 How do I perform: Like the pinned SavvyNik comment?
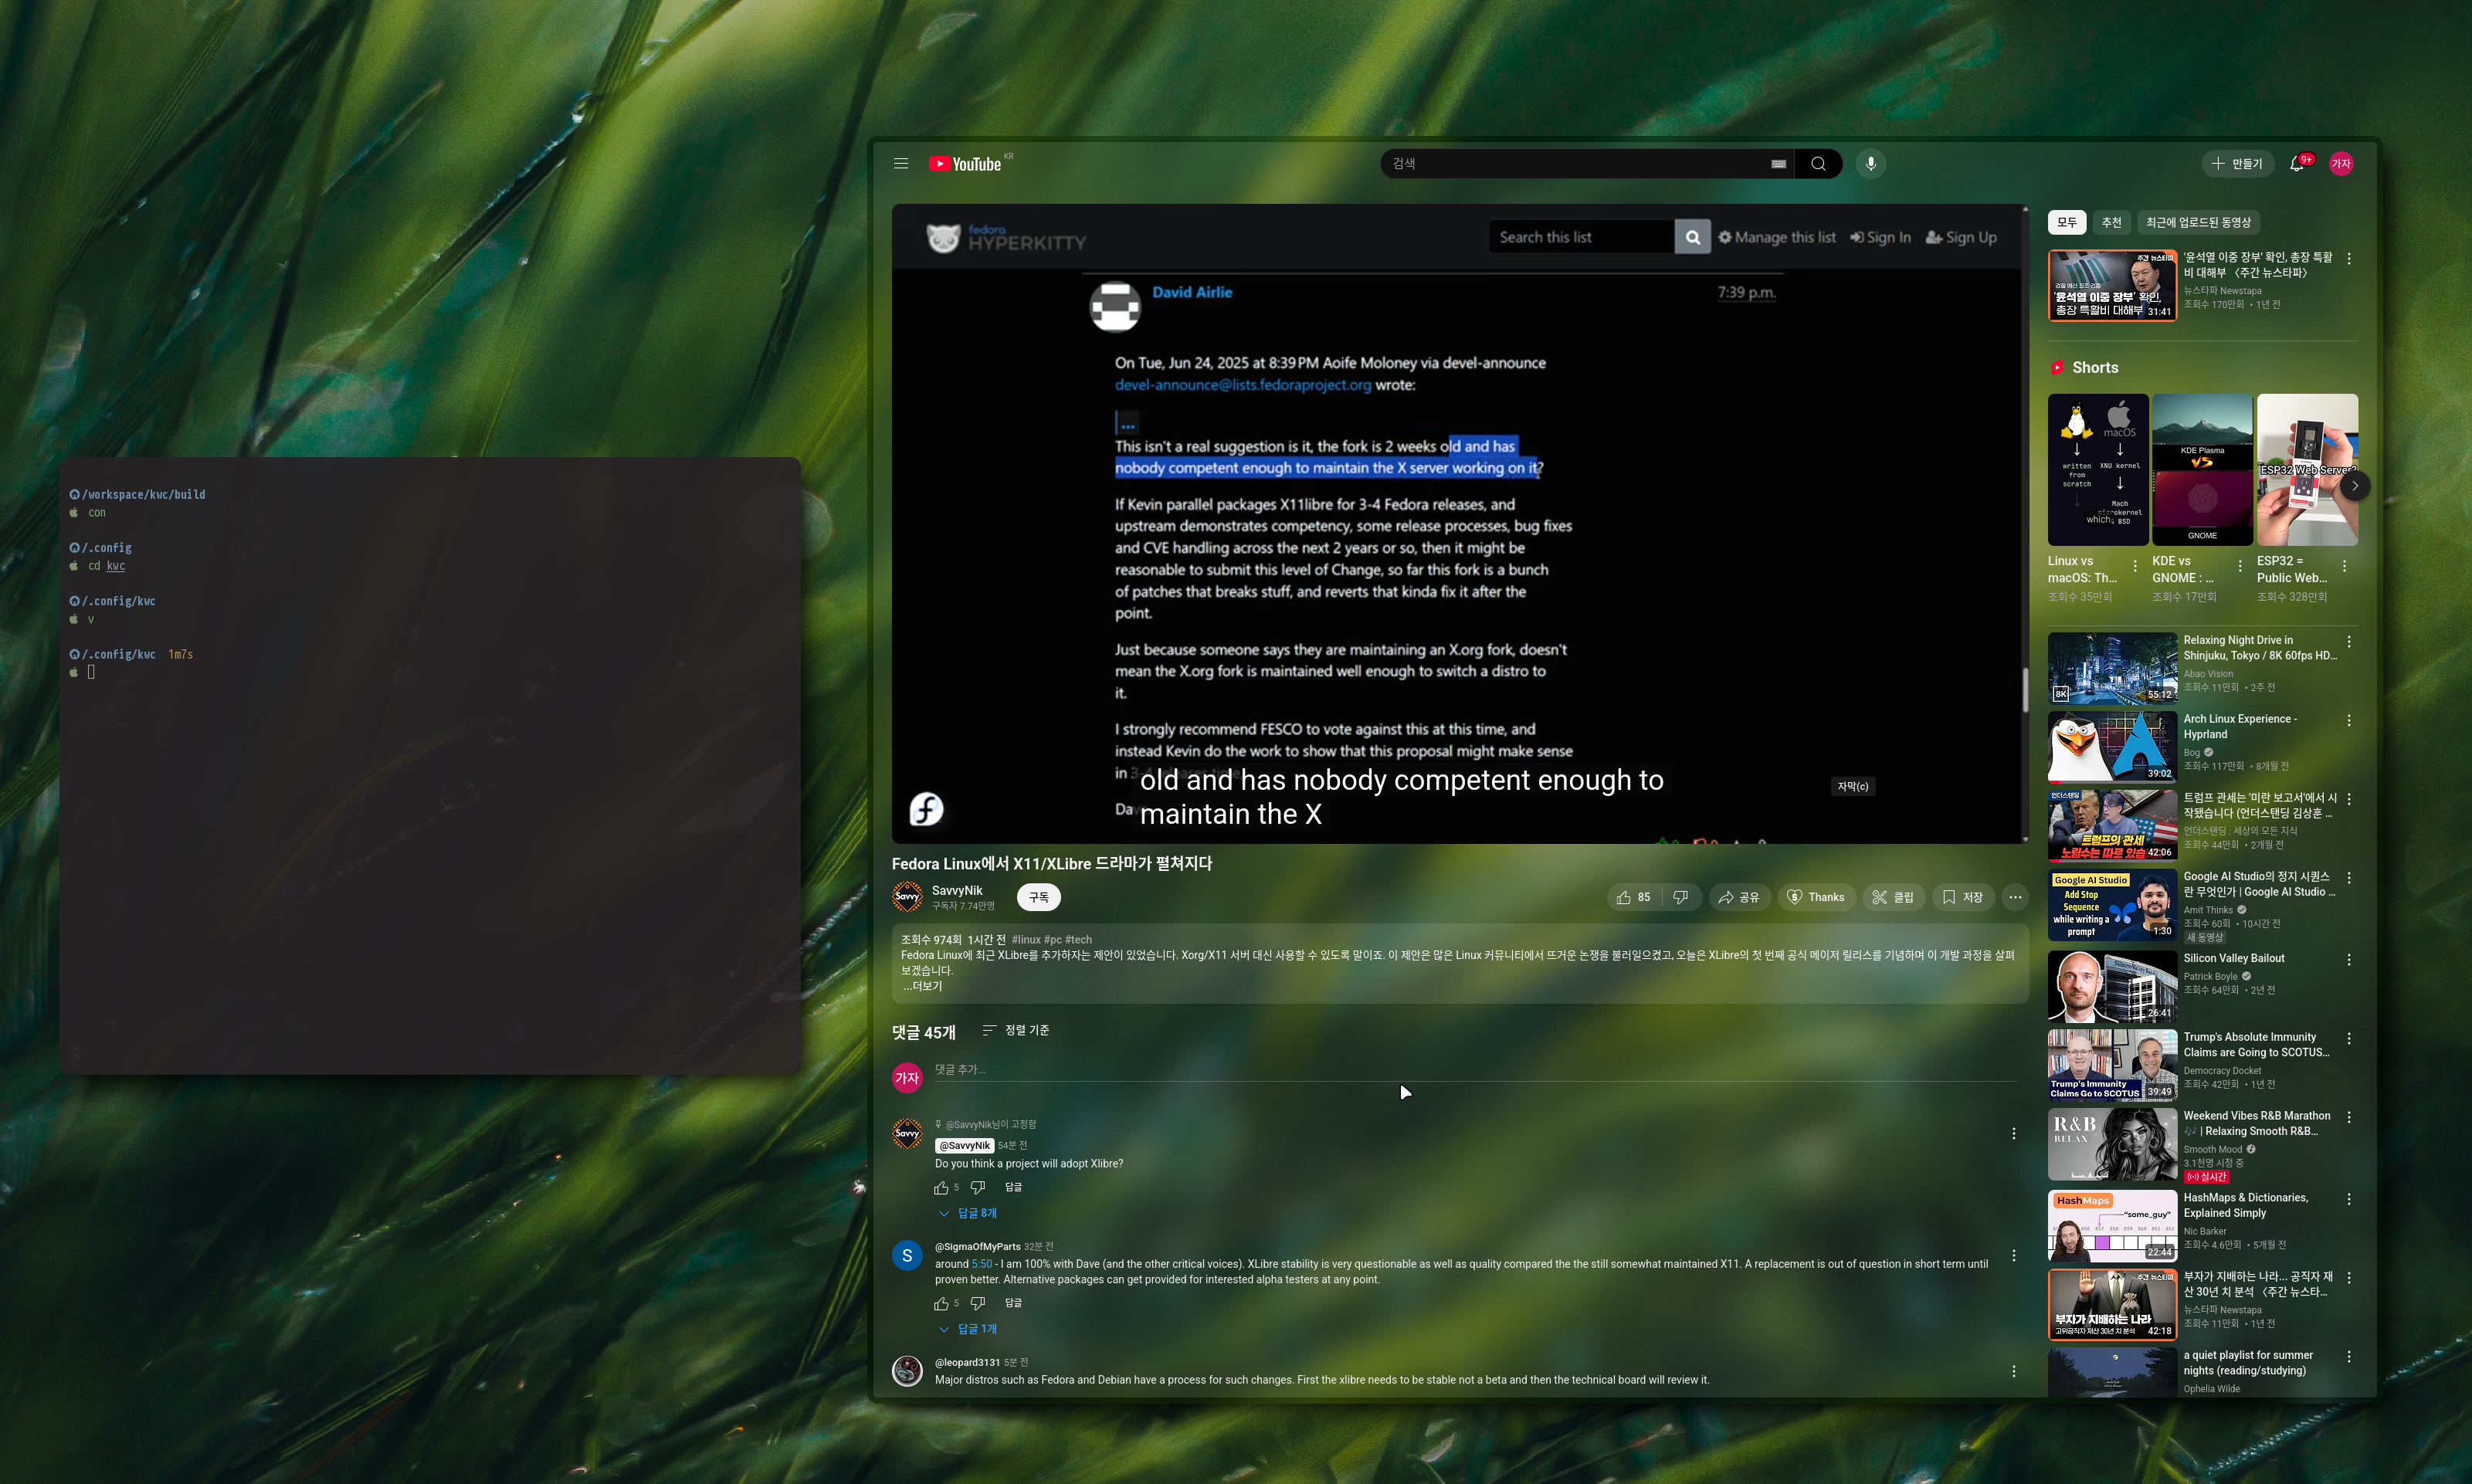click(x=941, y=1188)
